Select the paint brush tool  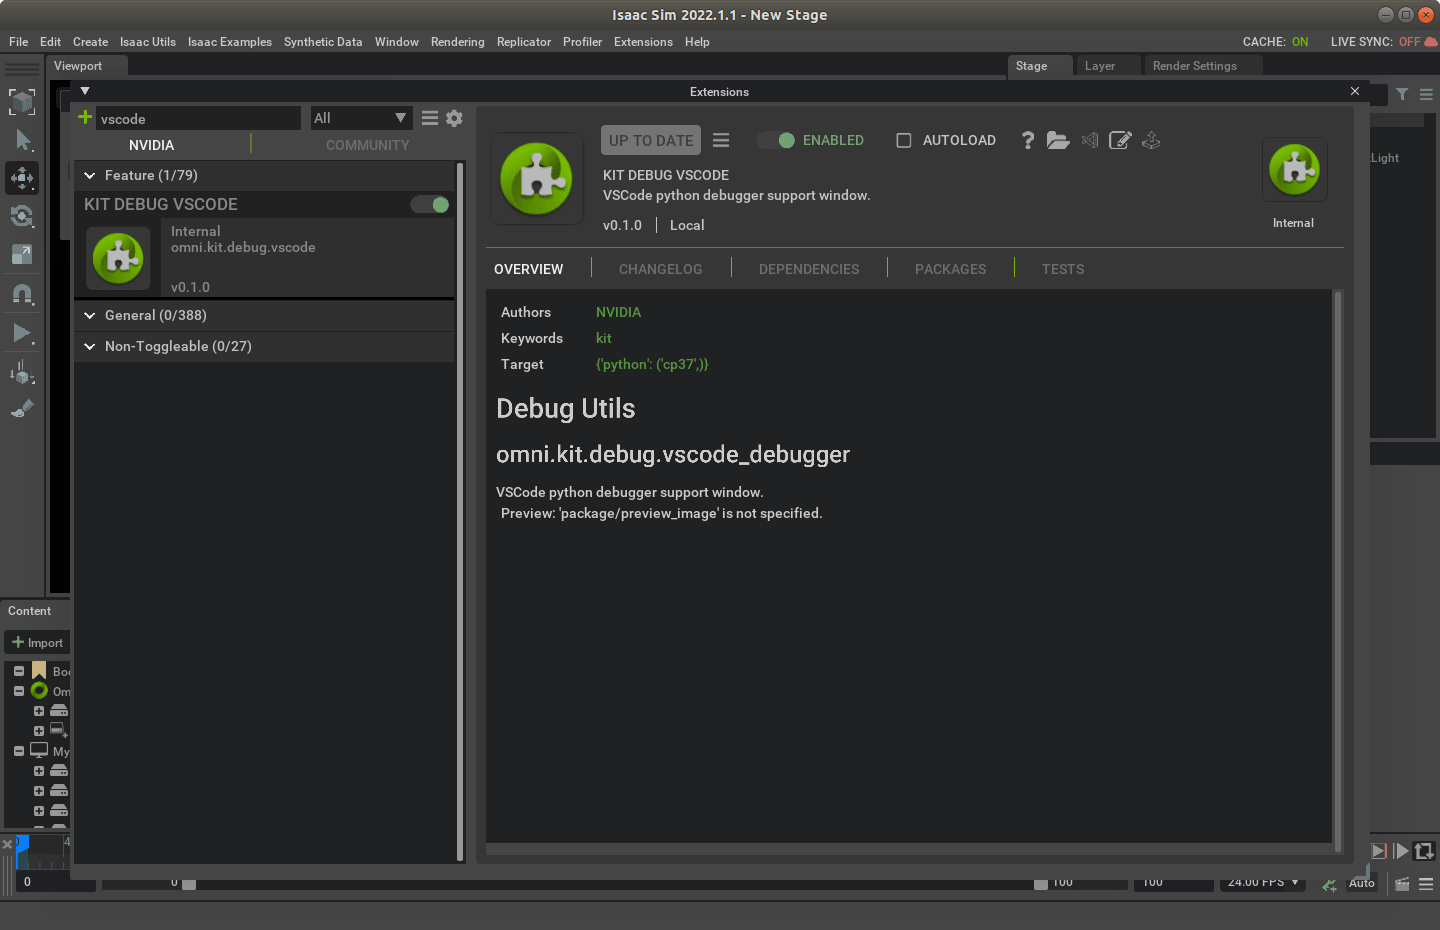pos(22,409)
